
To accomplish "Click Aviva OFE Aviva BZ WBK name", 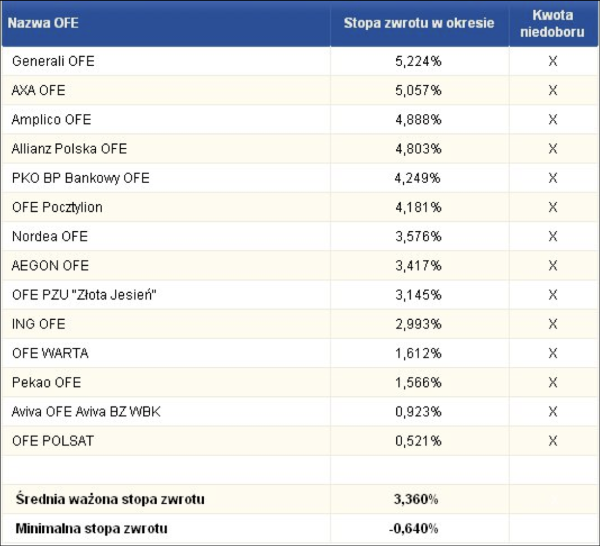I will [84, 411].
